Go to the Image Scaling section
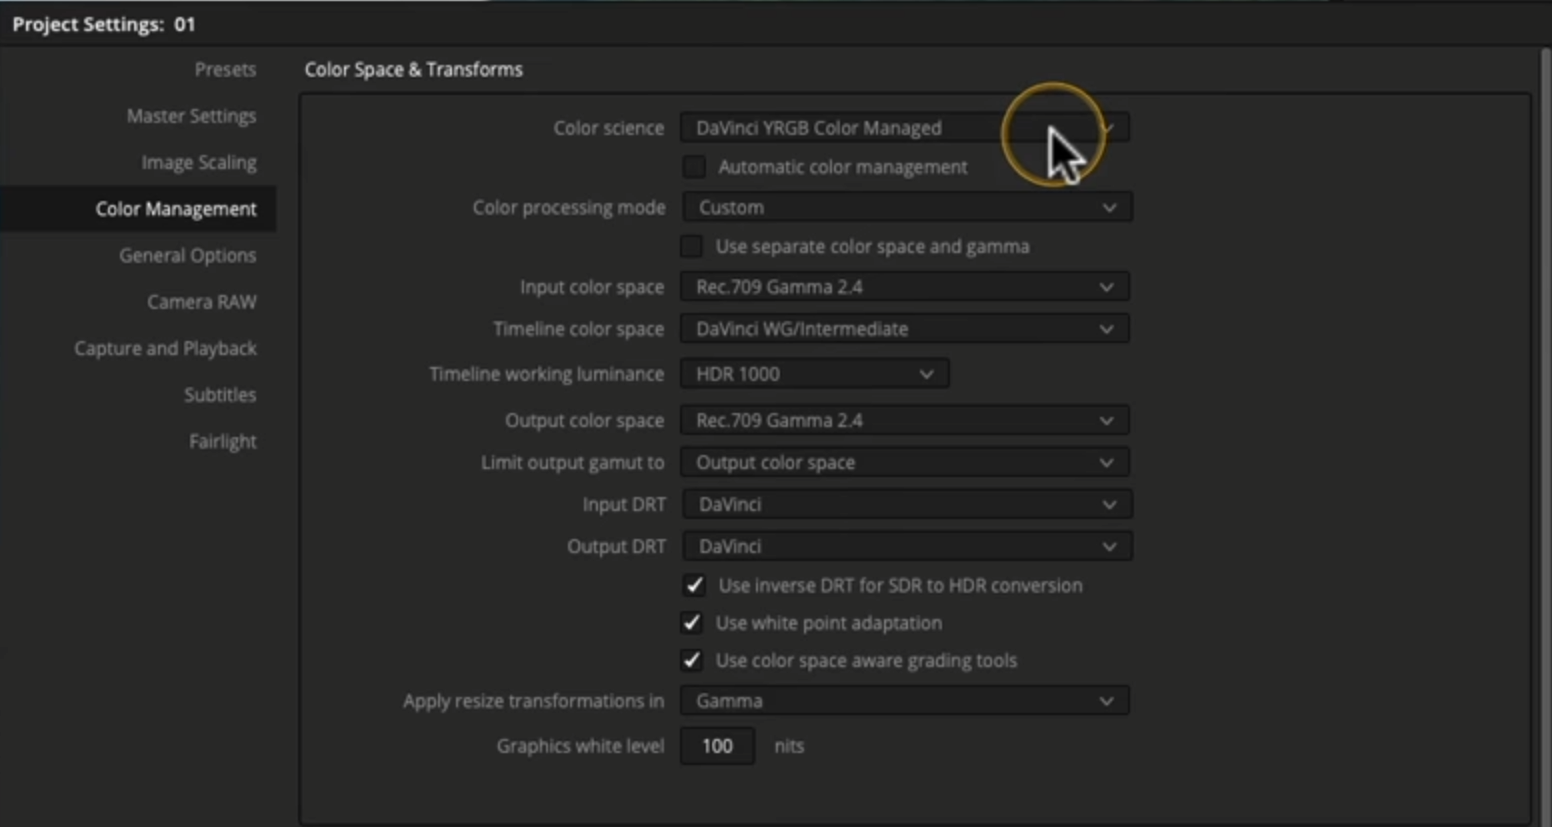 198,162
